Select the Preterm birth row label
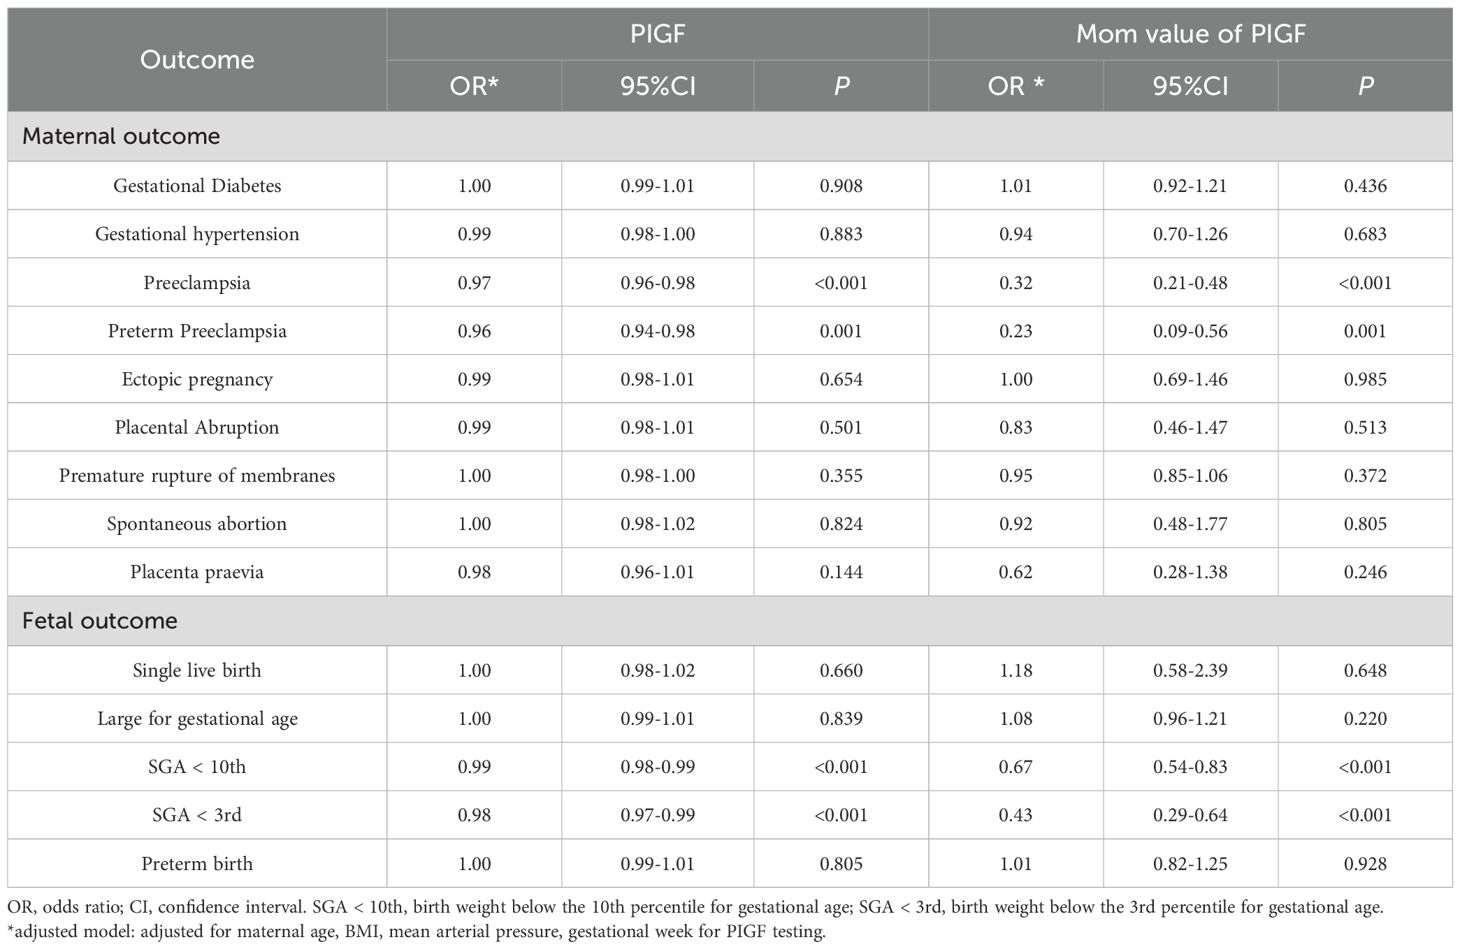 [x=197, y=864]
